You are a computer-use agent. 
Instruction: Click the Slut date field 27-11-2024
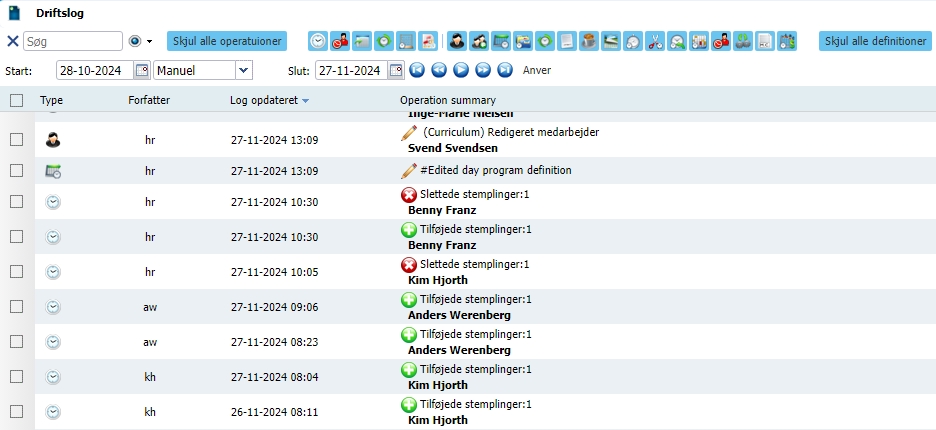(x=351, y=70)
